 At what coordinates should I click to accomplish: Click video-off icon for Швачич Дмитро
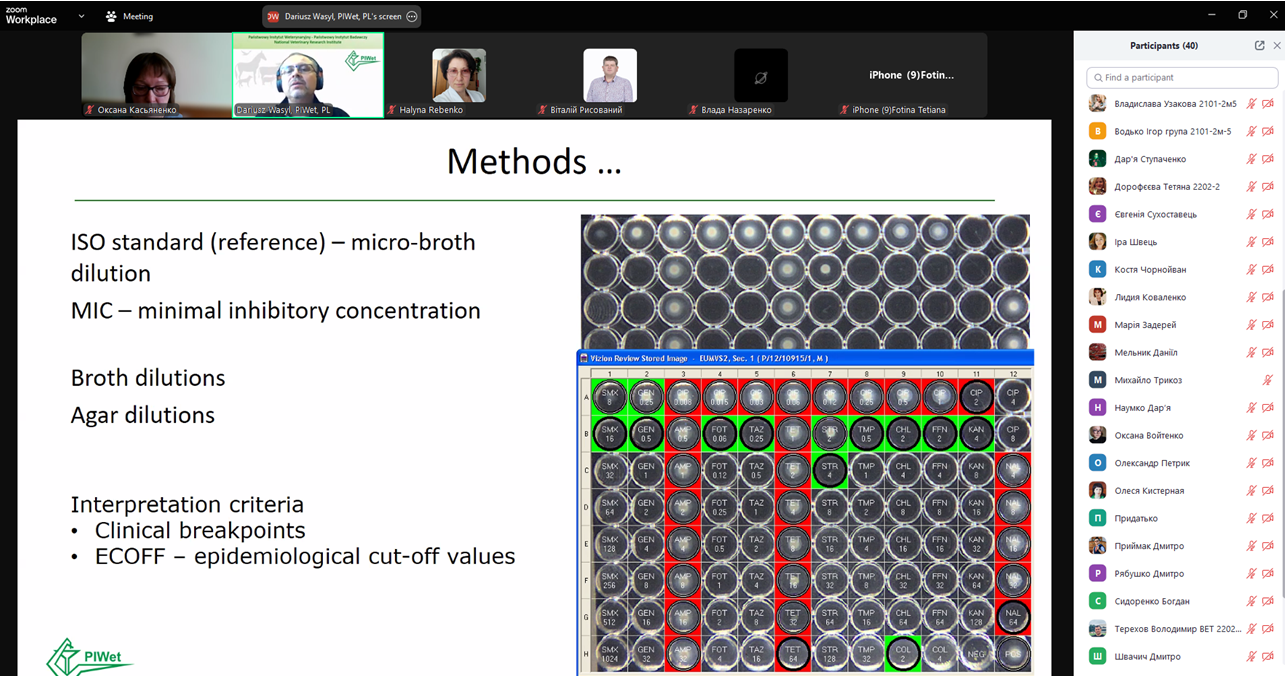coord(1268,656)
